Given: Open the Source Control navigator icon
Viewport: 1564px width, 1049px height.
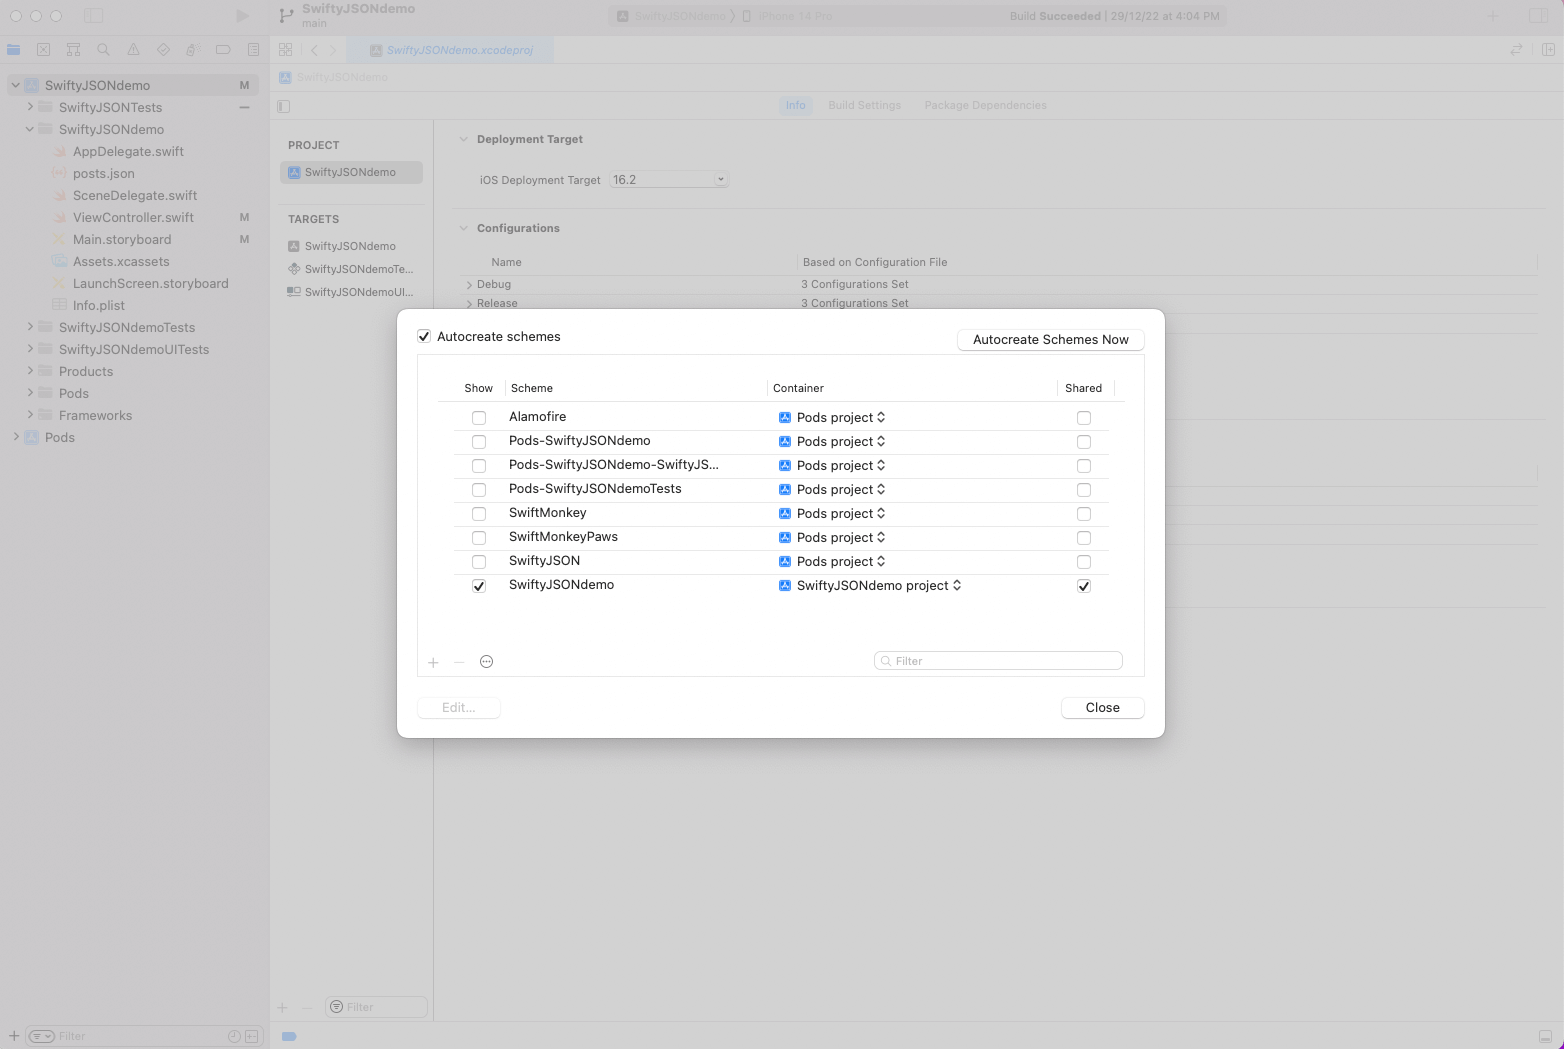Looking at the screenshot, I should point(43,50).
